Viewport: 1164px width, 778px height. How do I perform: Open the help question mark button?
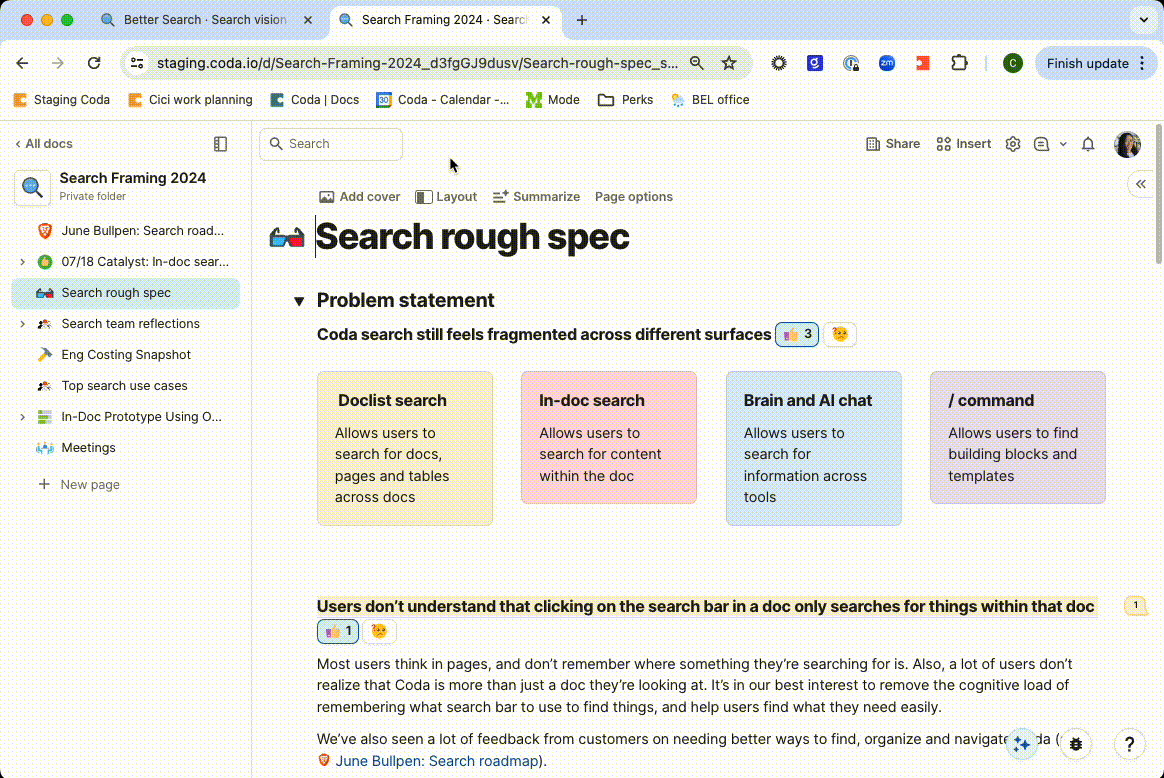click(1129, 744)
